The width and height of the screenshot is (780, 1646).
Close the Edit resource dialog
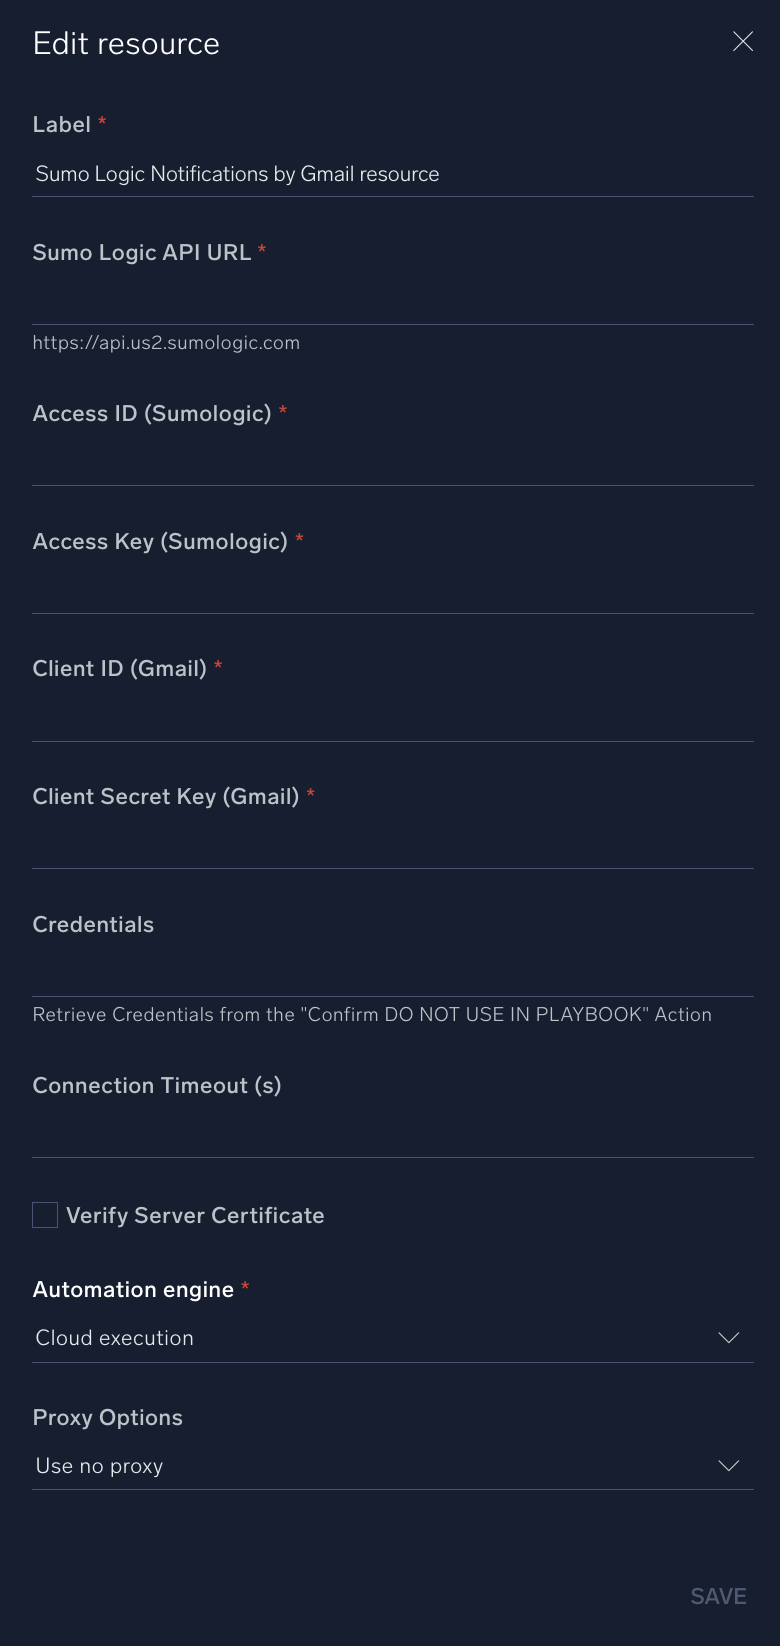(x=742, y=42)
